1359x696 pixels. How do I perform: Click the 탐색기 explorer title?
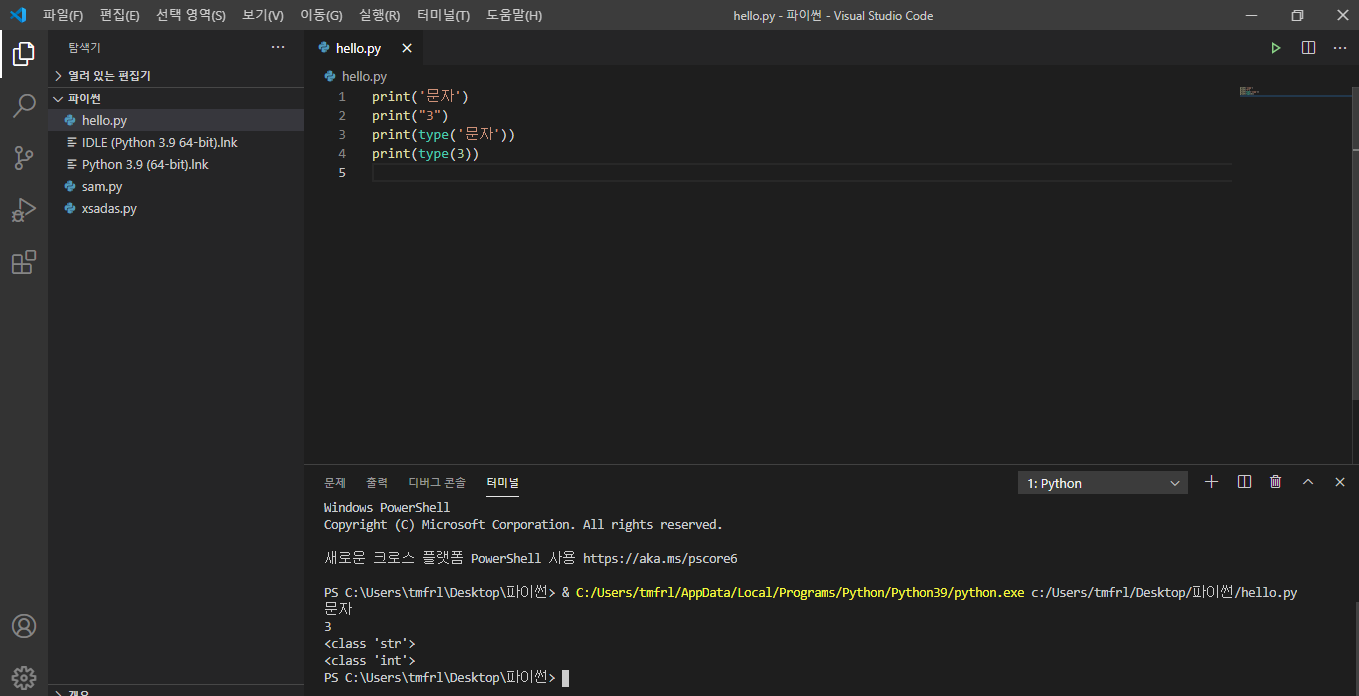click(x=84, y=47)
